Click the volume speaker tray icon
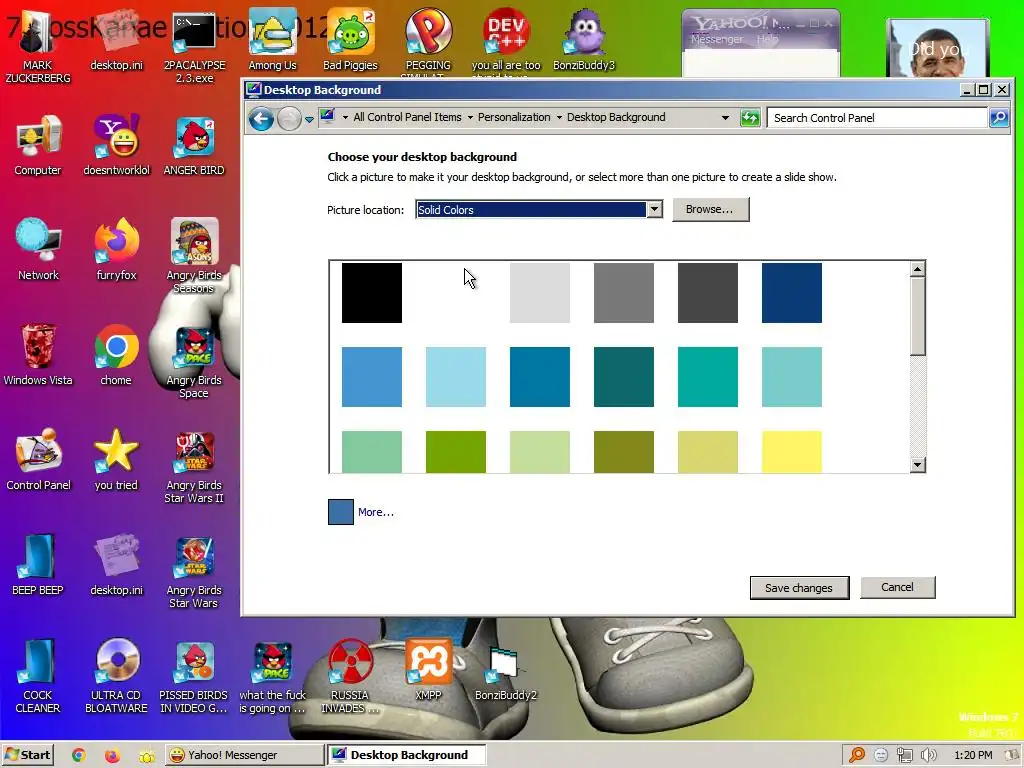 tap(929, 755)
